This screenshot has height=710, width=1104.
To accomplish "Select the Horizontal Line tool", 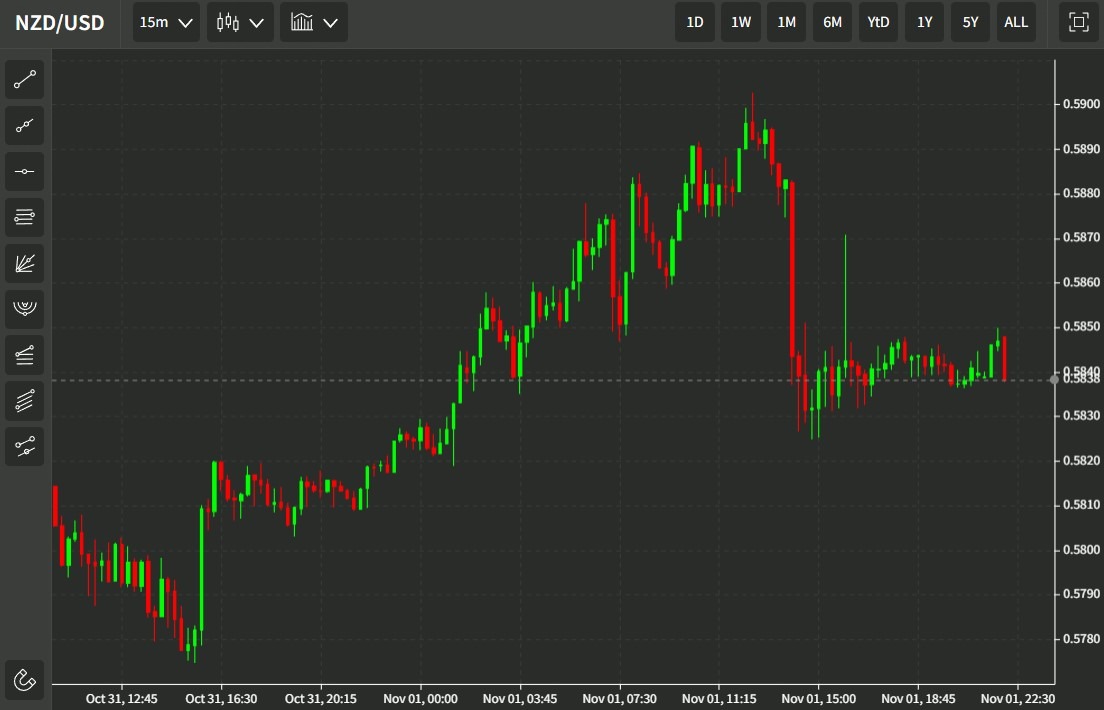I will (x=24, y=171).
